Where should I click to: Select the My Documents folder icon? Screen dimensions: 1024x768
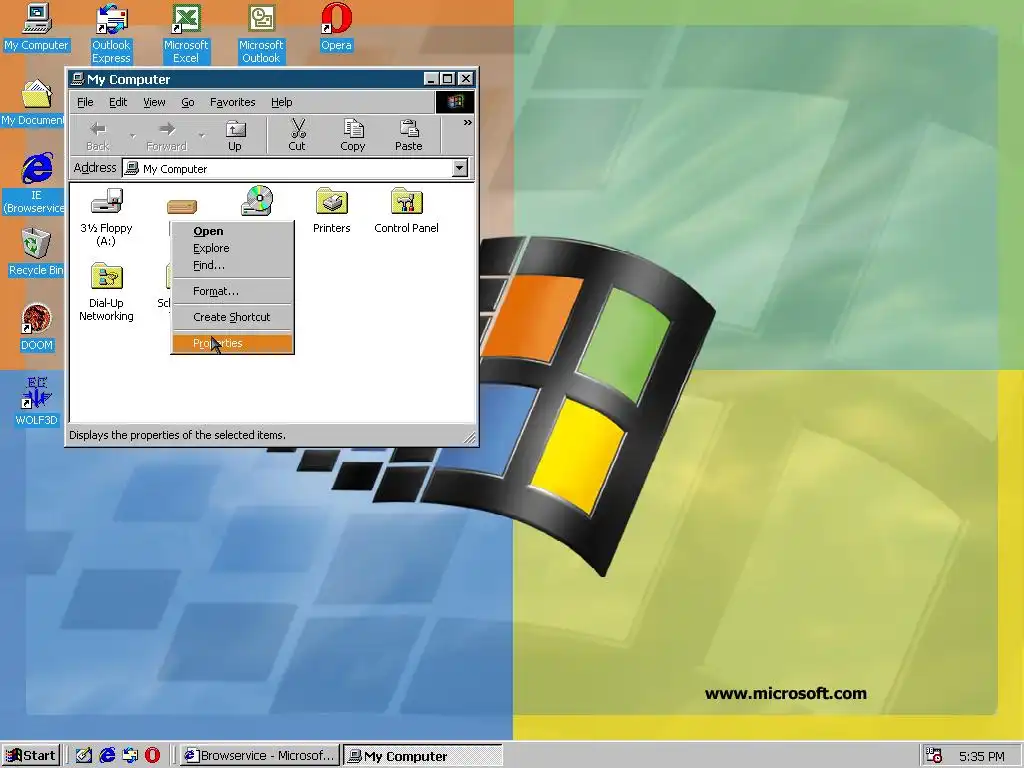coord(33,103)
